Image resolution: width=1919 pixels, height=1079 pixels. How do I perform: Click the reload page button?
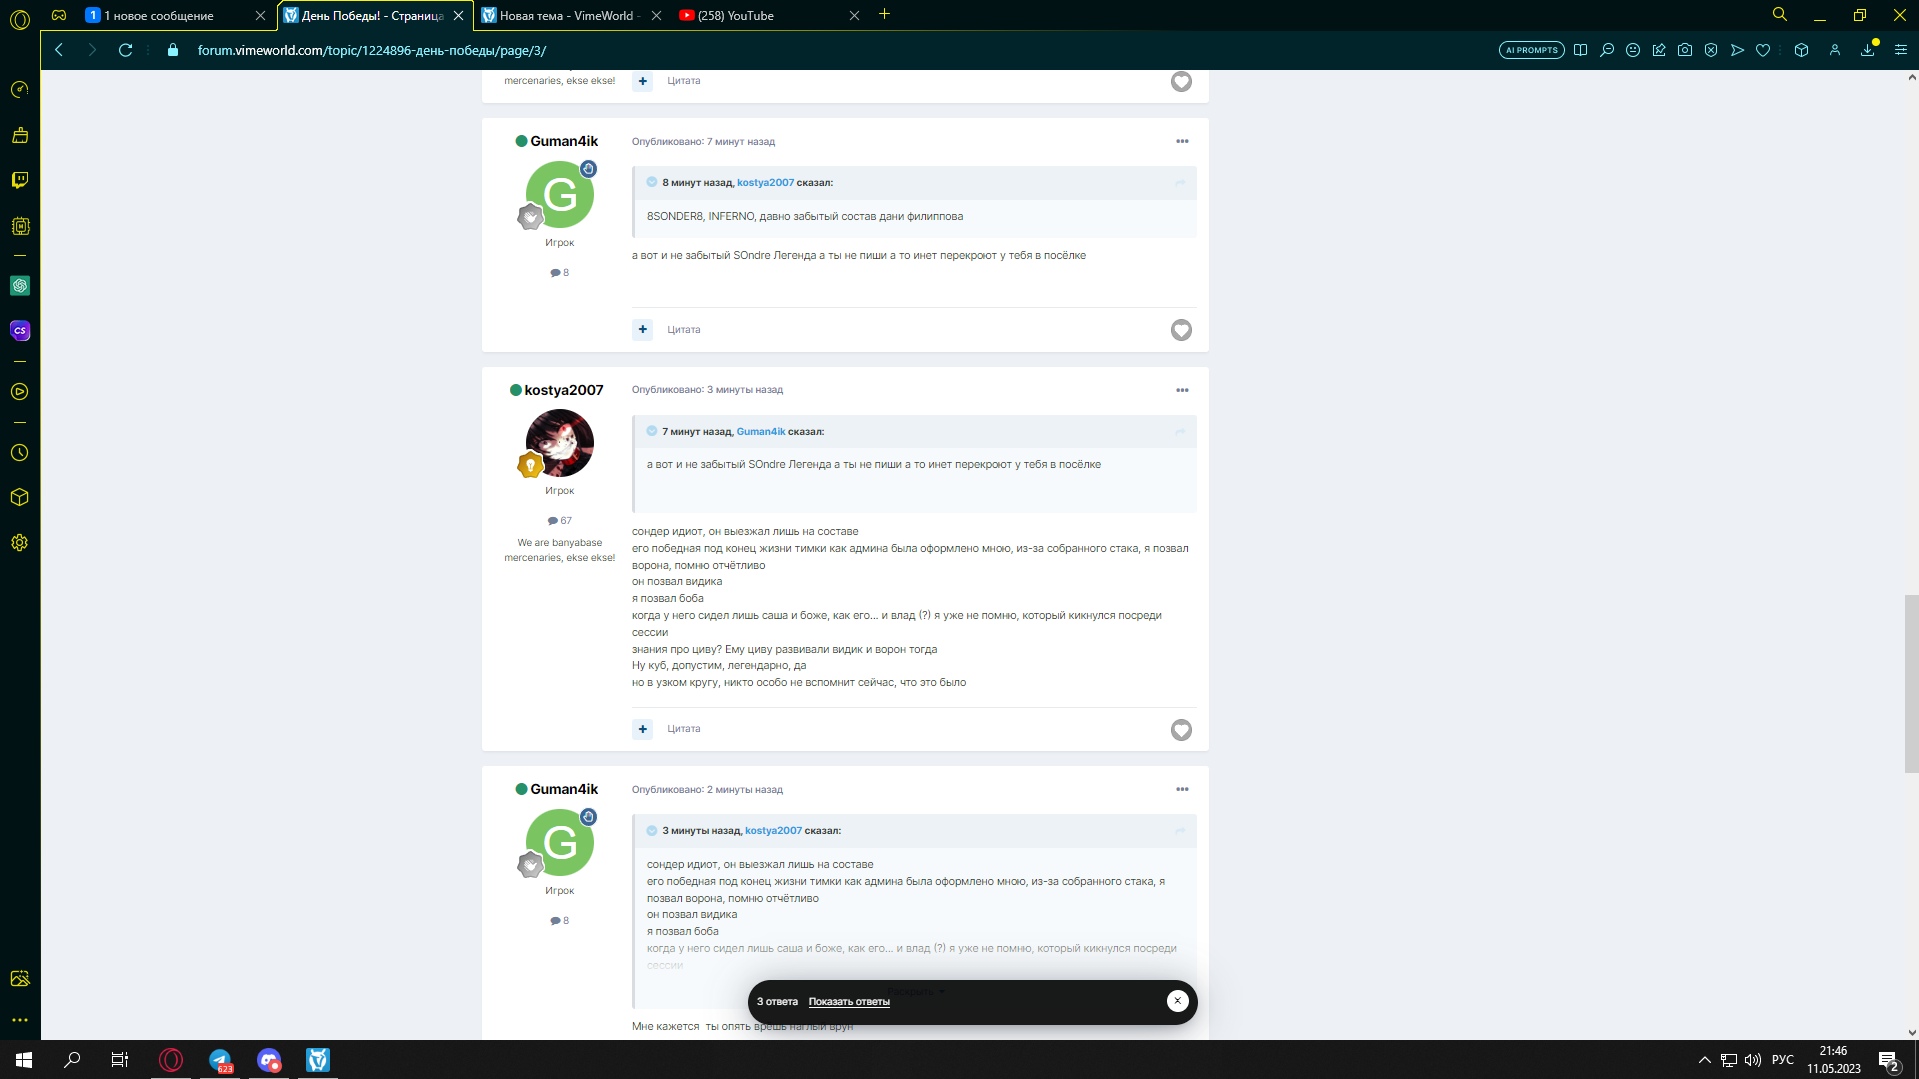click(x=125, y=50)
